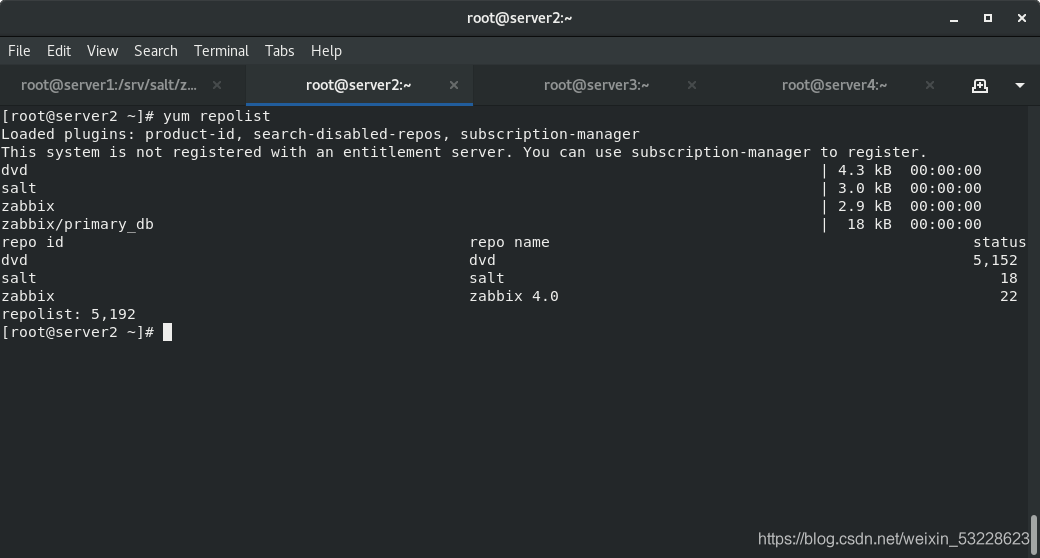Click the 'repo id' column header
Screen dimensions: 1040x558
[32, 242]
